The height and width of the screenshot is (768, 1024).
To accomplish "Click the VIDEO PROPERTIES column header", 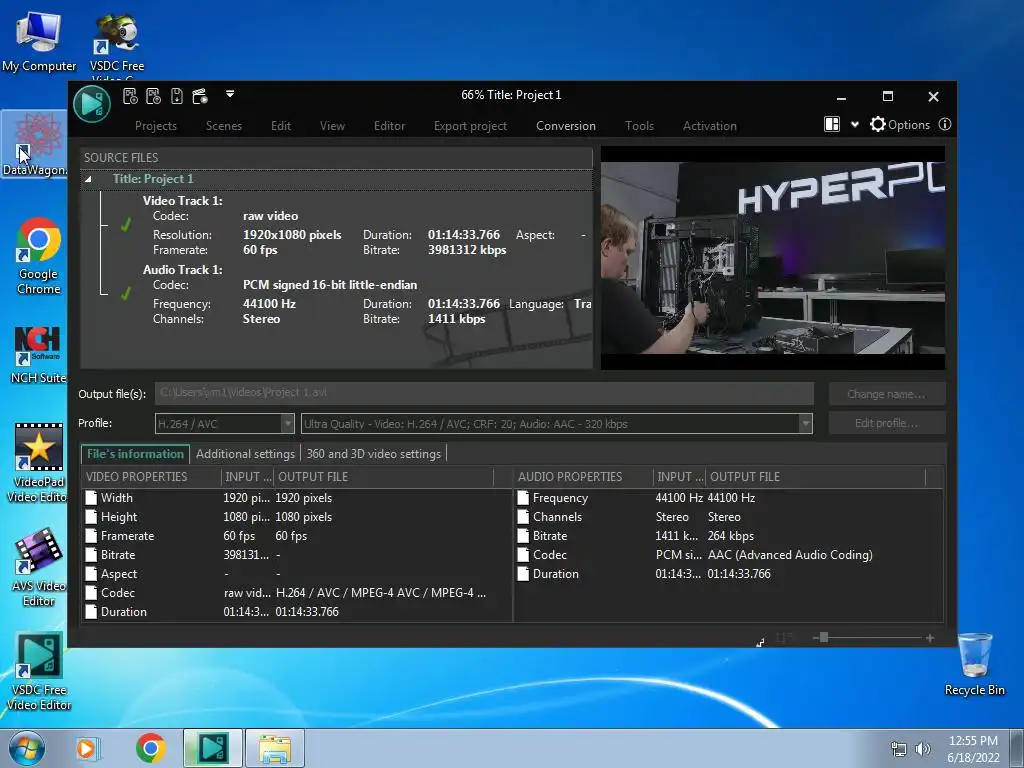I will pyautogui.click(x=152, y=477).
